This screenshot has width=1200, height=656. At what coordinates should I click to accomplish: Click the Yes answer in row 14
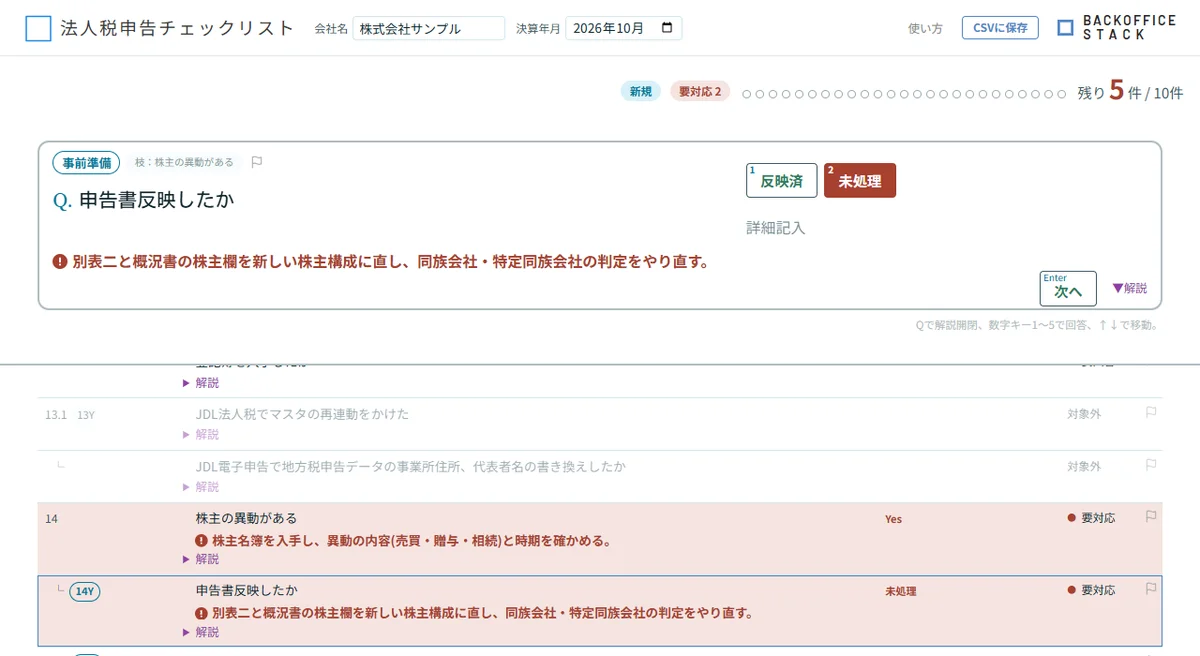(x=893, y=519)
